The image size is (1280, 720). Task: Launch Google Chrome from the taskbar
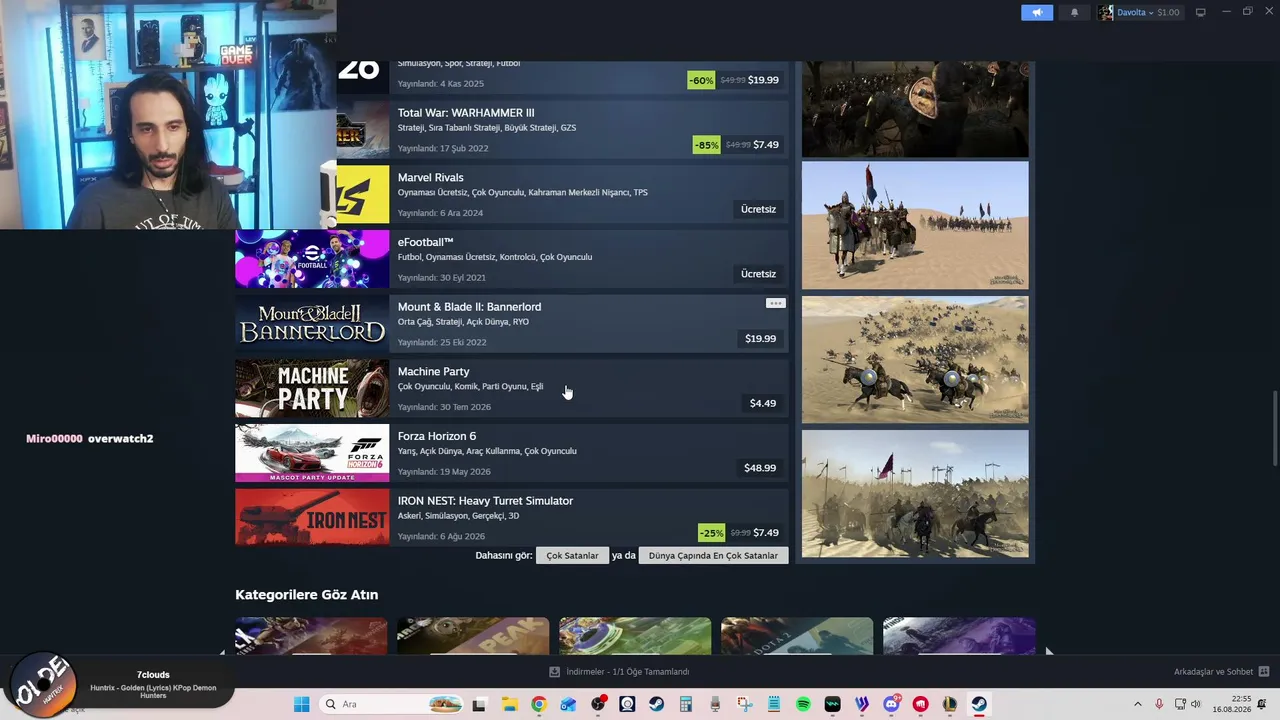click(x=539, y=704)
